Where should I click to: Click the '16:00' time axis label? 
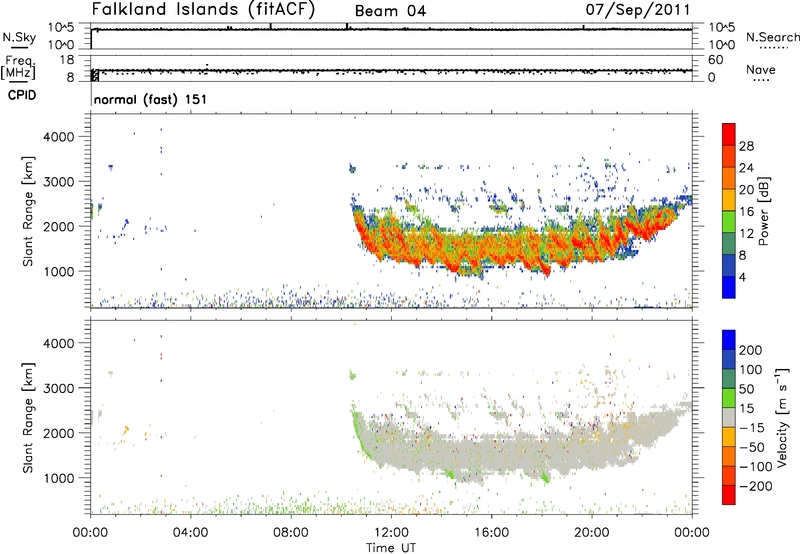pyautogui.click(x=491, y=533)
